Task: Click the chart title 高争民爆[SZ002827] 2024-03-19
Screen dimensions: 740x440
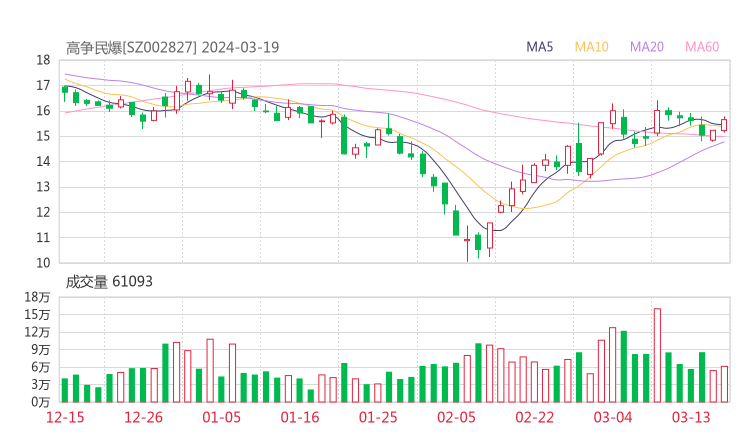Action: (172, 47)
